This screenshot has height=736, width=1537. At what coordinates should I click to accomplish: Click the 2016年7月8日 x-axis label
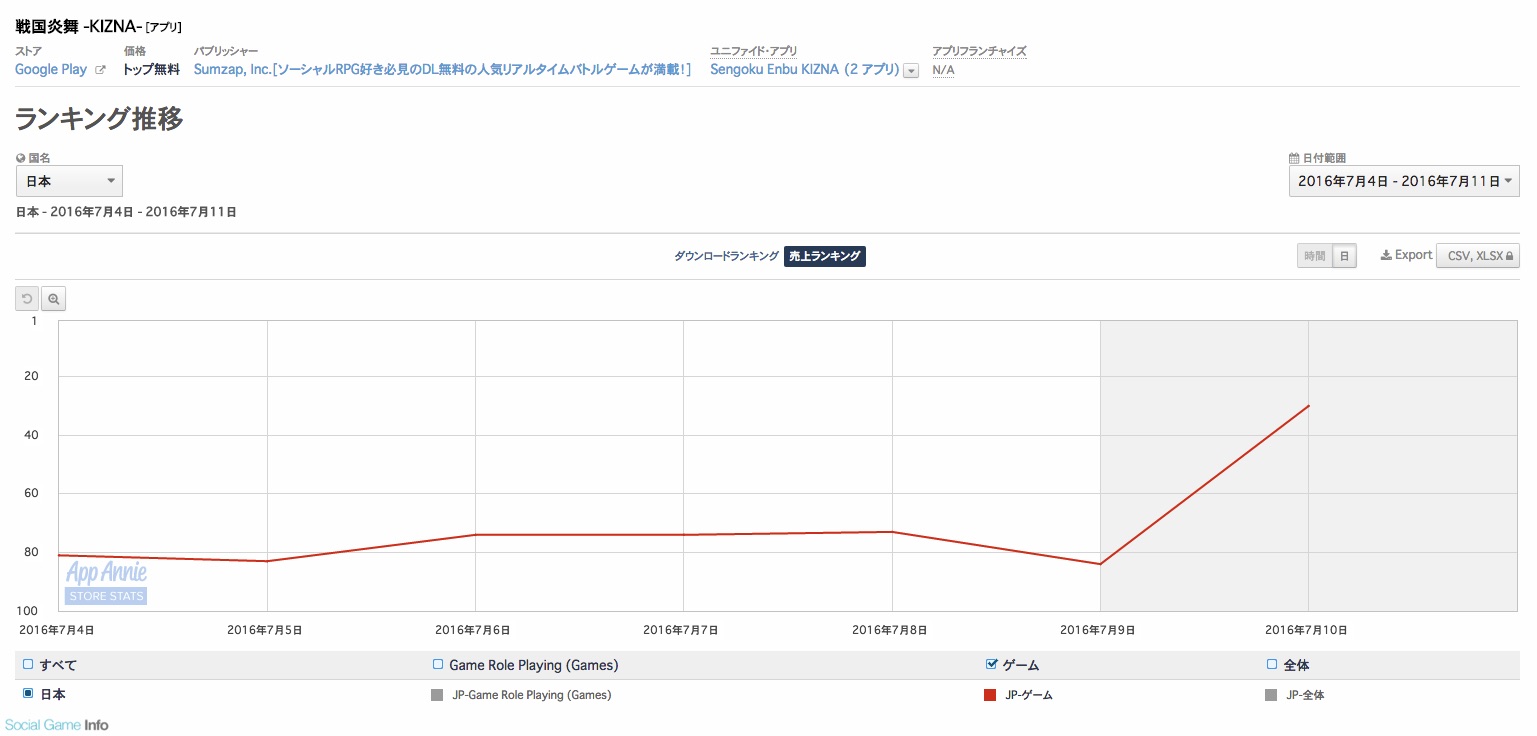click(x=890, y=630)
